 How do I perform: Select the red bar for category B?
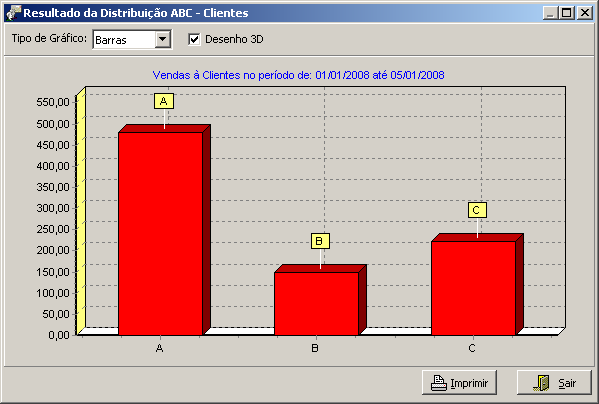coord(317,304)
